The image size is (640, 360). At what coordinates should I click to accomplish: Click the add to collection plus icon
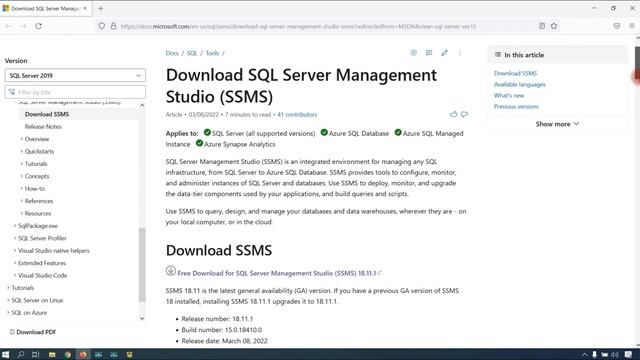pos(413,53)
